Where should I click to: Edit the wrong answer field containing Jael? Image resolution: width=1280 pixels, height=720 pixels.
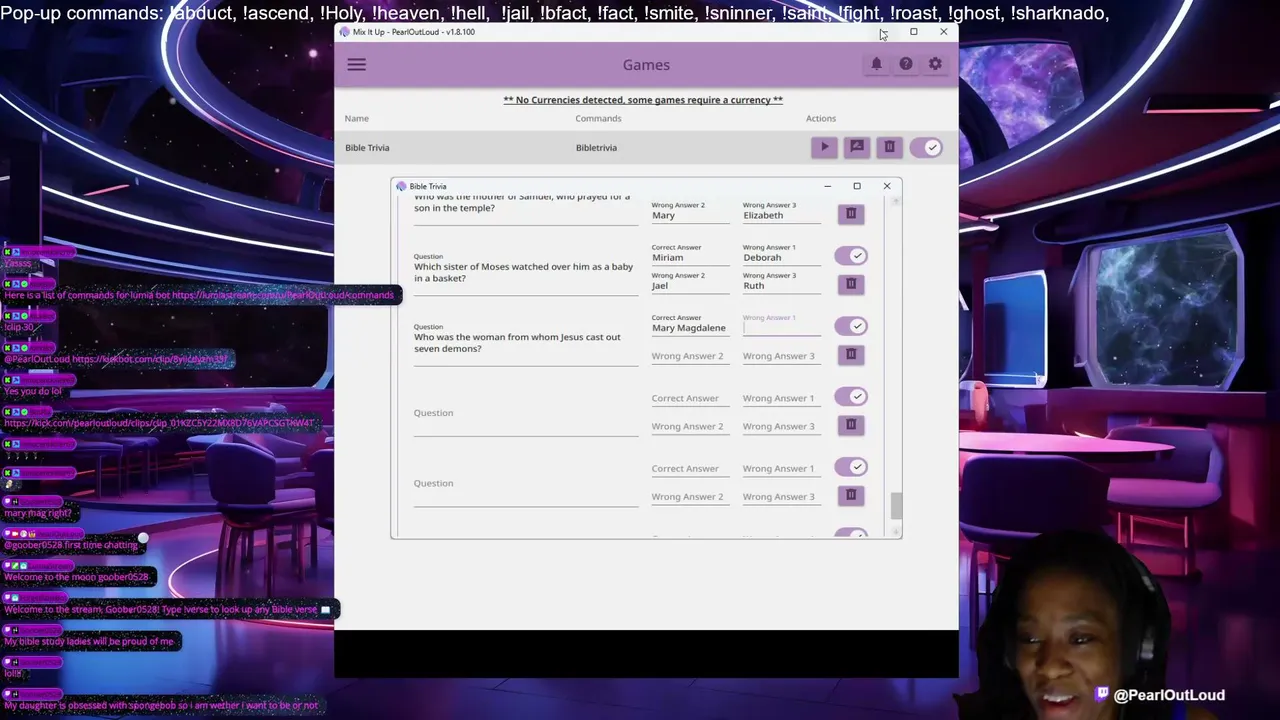[x=690, y=286]
